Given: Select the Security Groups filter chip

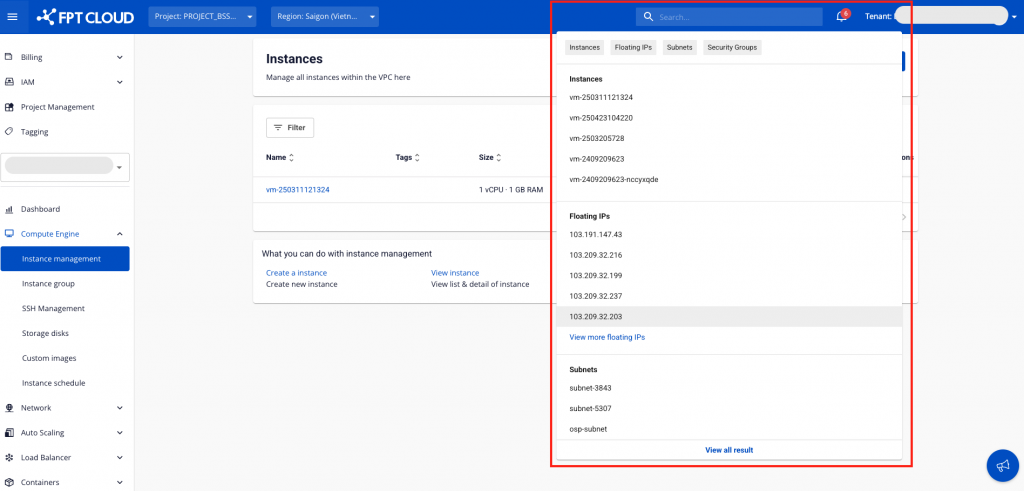Looking at the screenshot, I should click(732, 48).
